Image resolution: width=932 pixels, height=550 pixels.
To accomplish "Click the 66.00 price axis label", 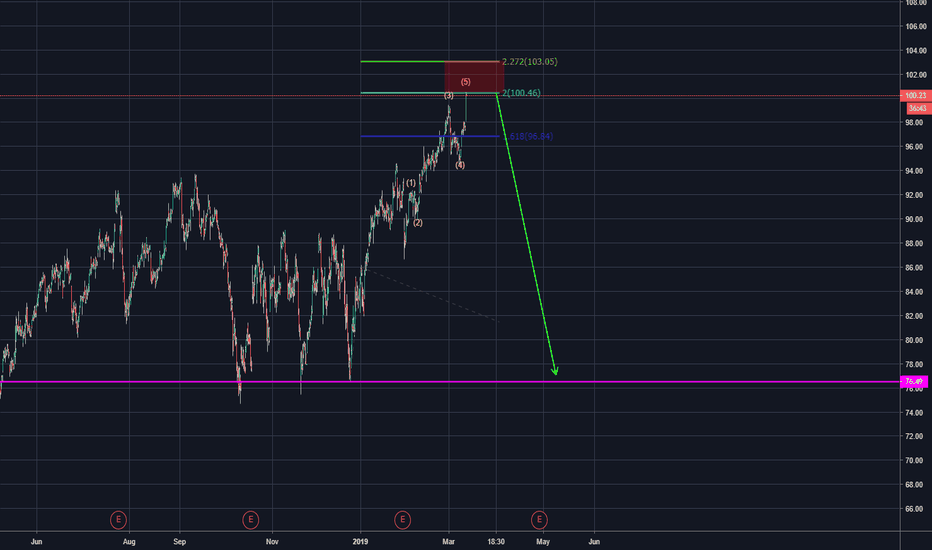I will [x=916, y=509].
